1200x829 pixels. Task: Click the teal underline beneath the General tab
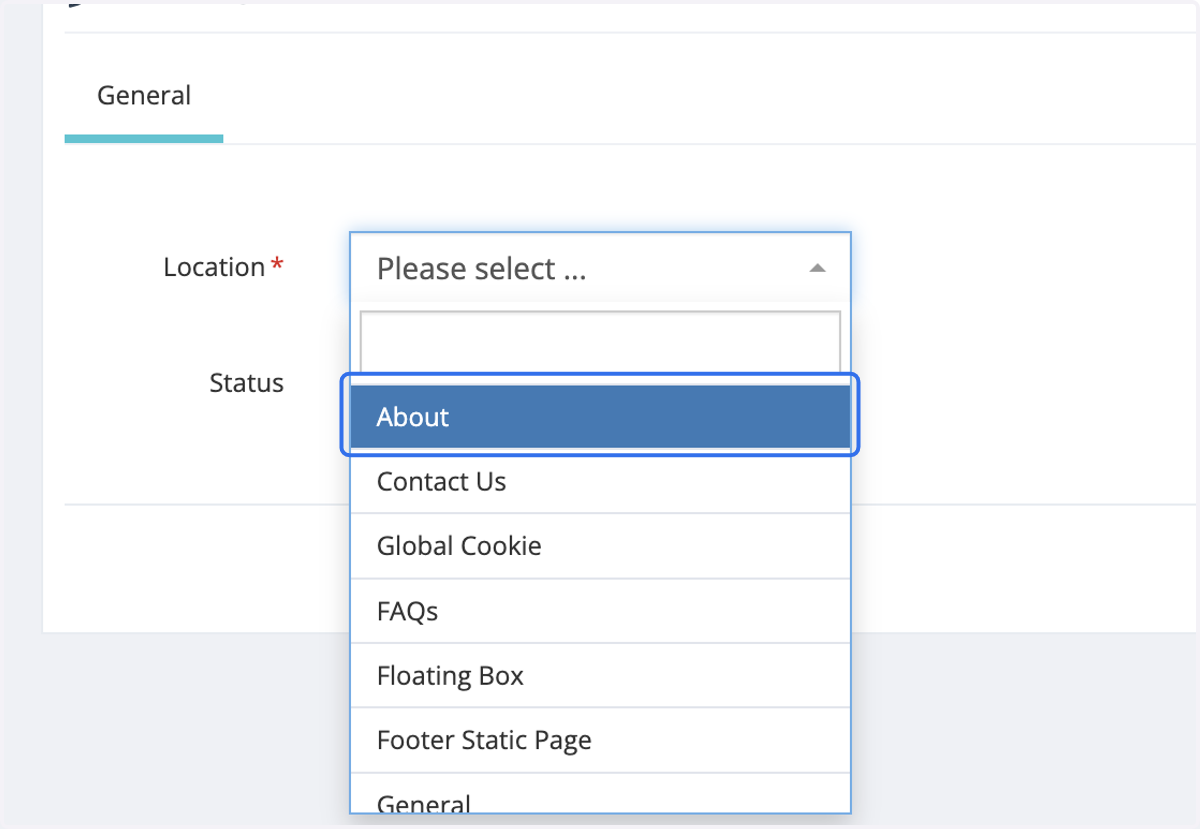(144, 139)
